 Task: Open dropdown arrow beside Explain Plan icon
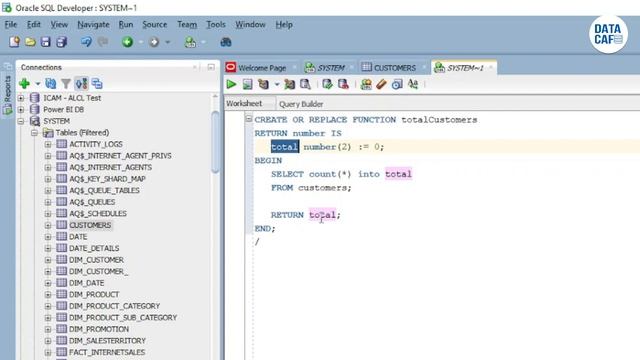[277, 84]
